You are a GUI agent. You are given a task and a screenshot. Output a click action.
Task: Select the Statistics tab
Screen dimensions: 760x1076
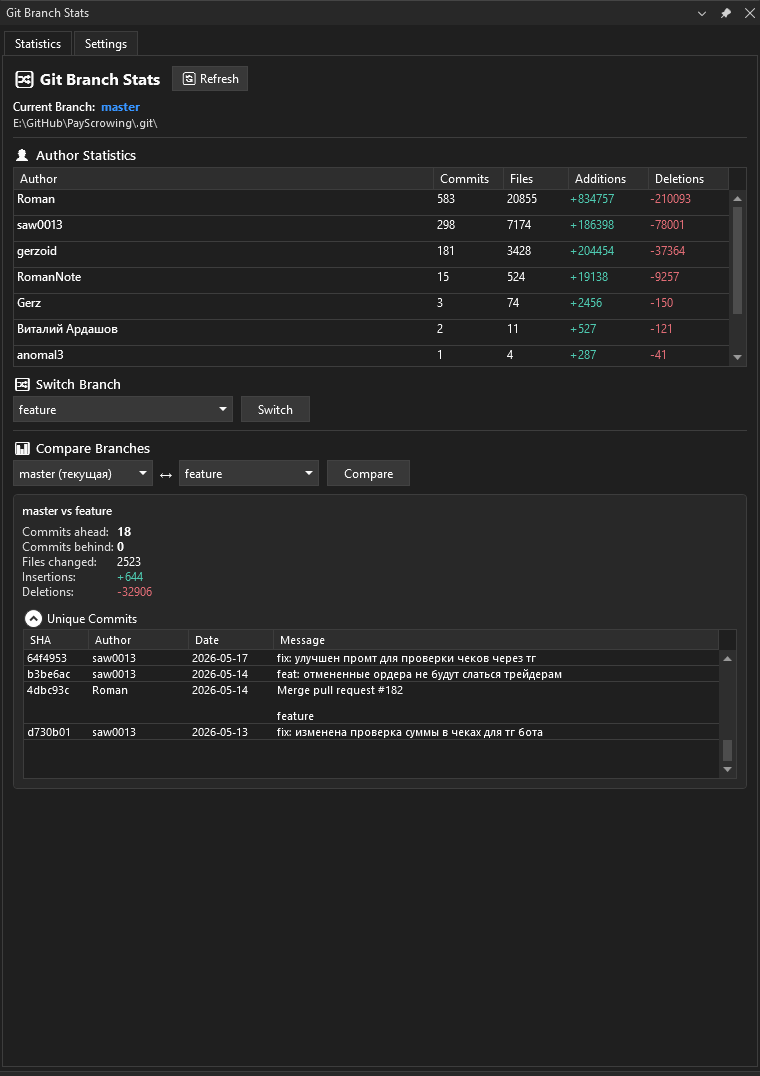(x=38, y=44)
